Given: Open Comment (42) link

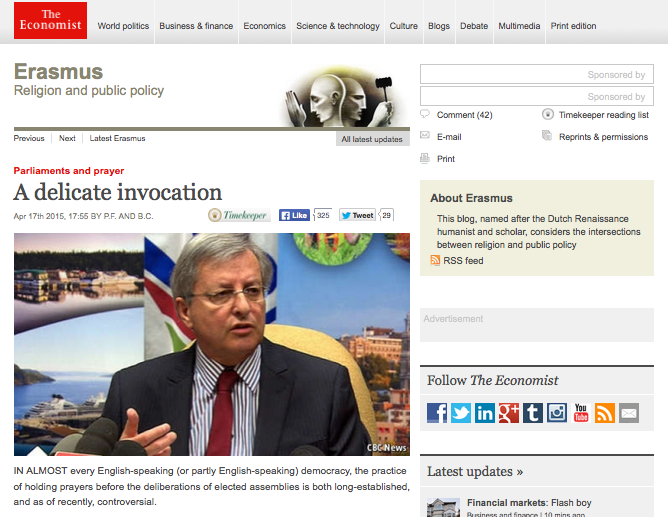Looking at the screenshot, I should pos(464,115).
